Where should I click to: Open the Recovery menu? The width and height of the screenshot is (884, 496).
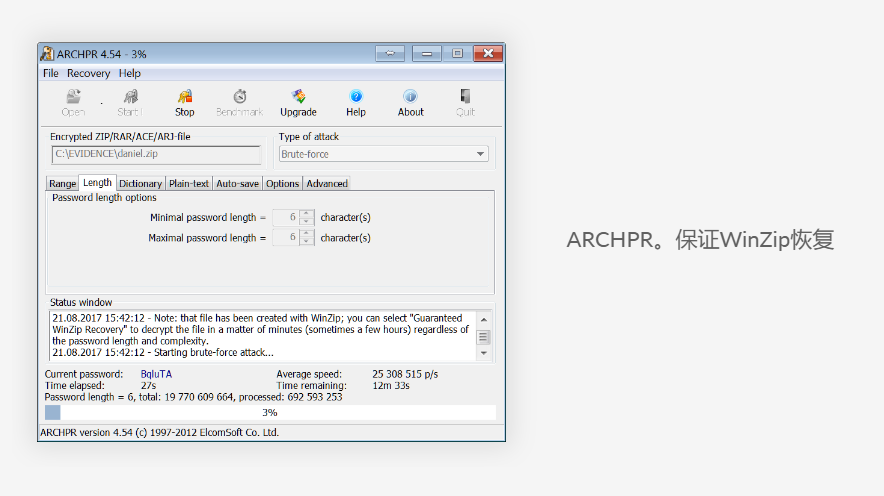(89, 73)
